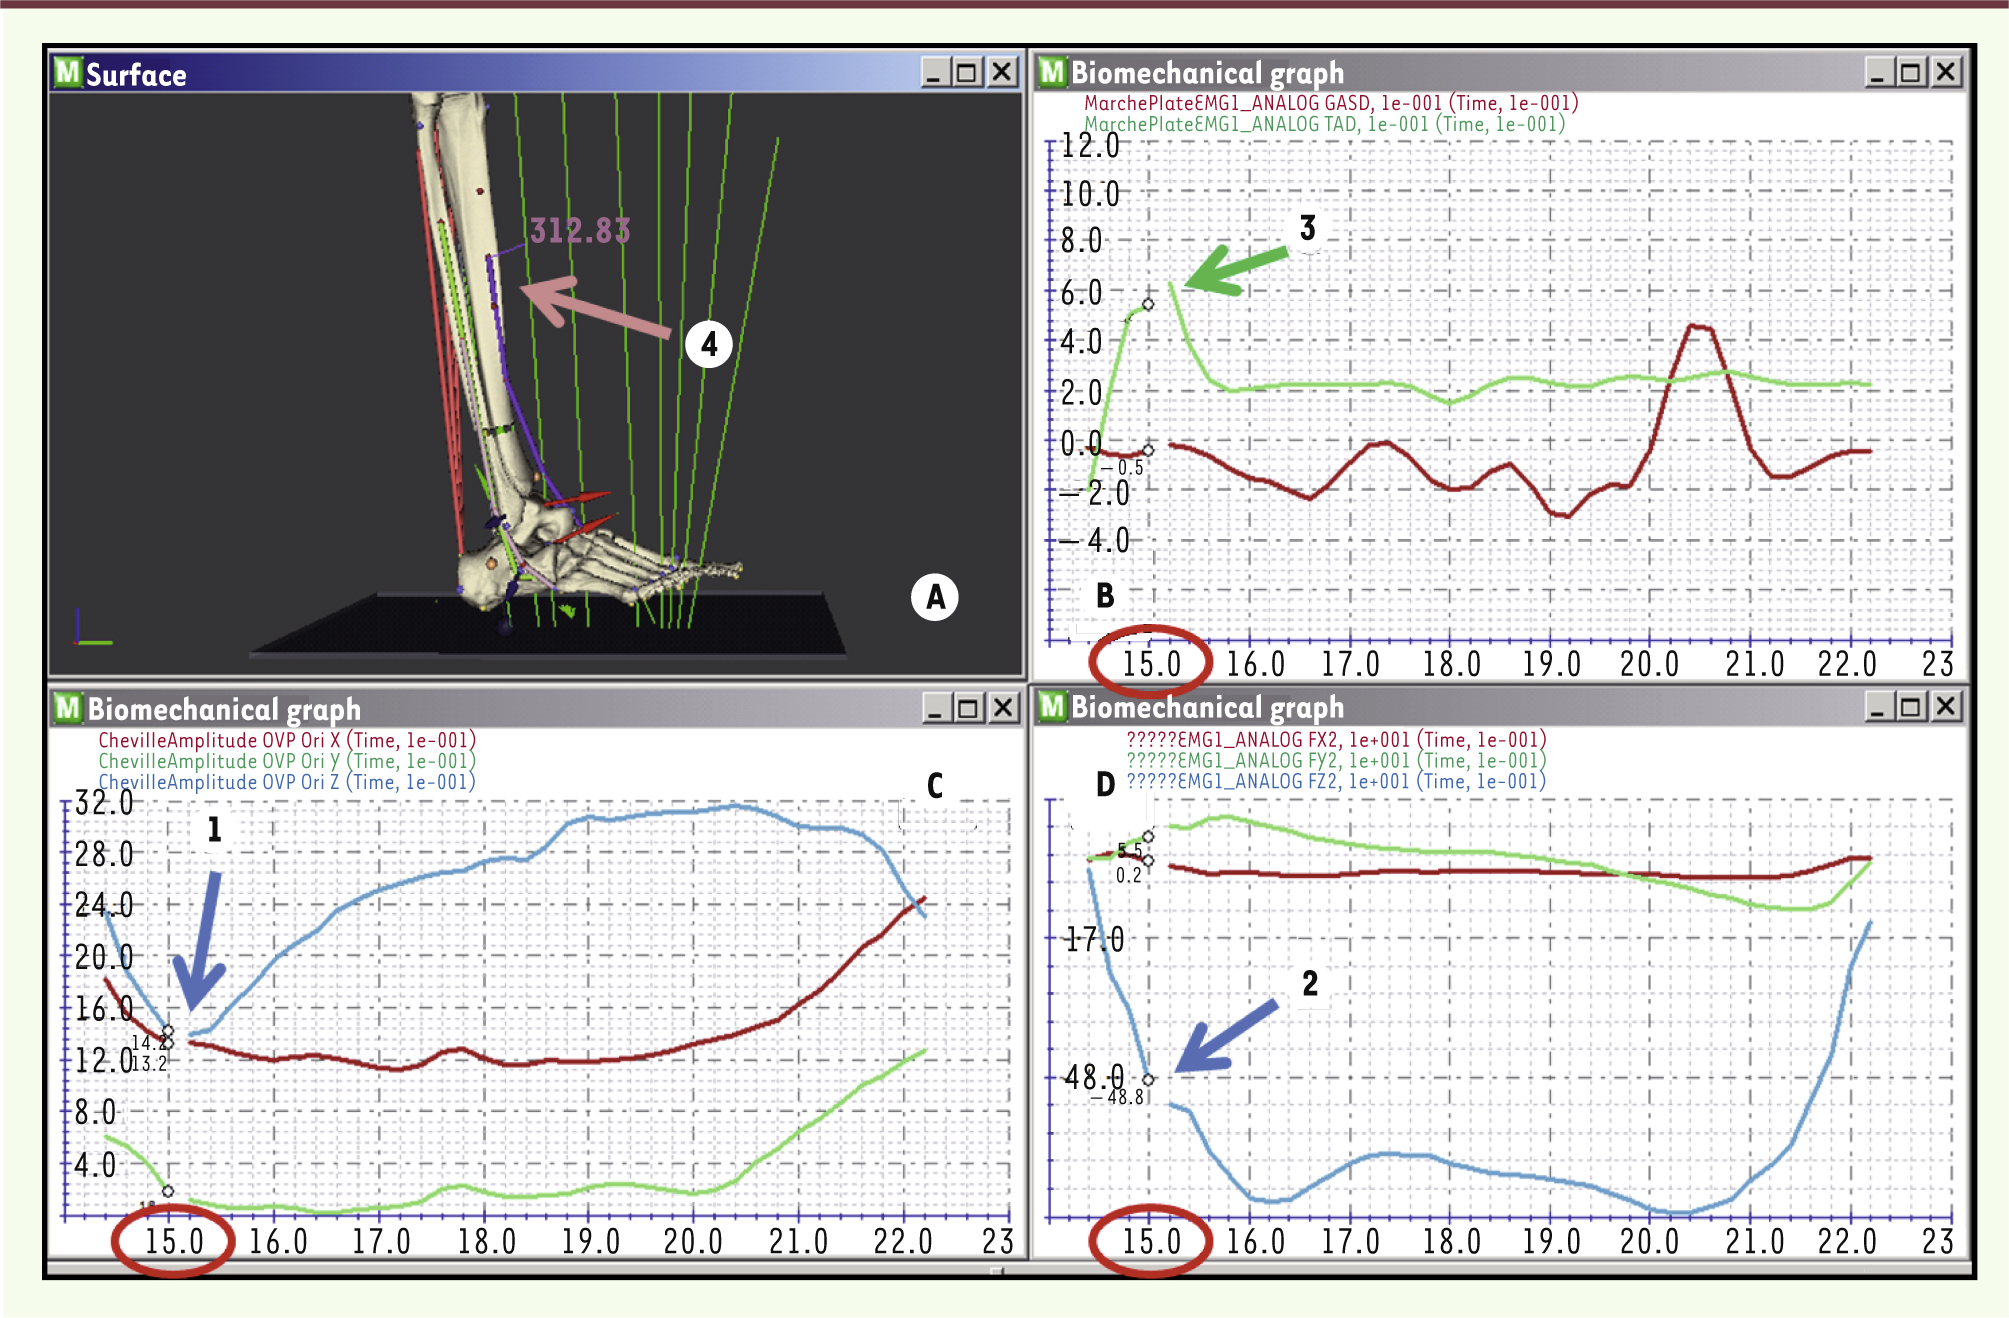
Task: Click the circled 15.0 time mark on graph C
Action: click(x=174, y=1242)
